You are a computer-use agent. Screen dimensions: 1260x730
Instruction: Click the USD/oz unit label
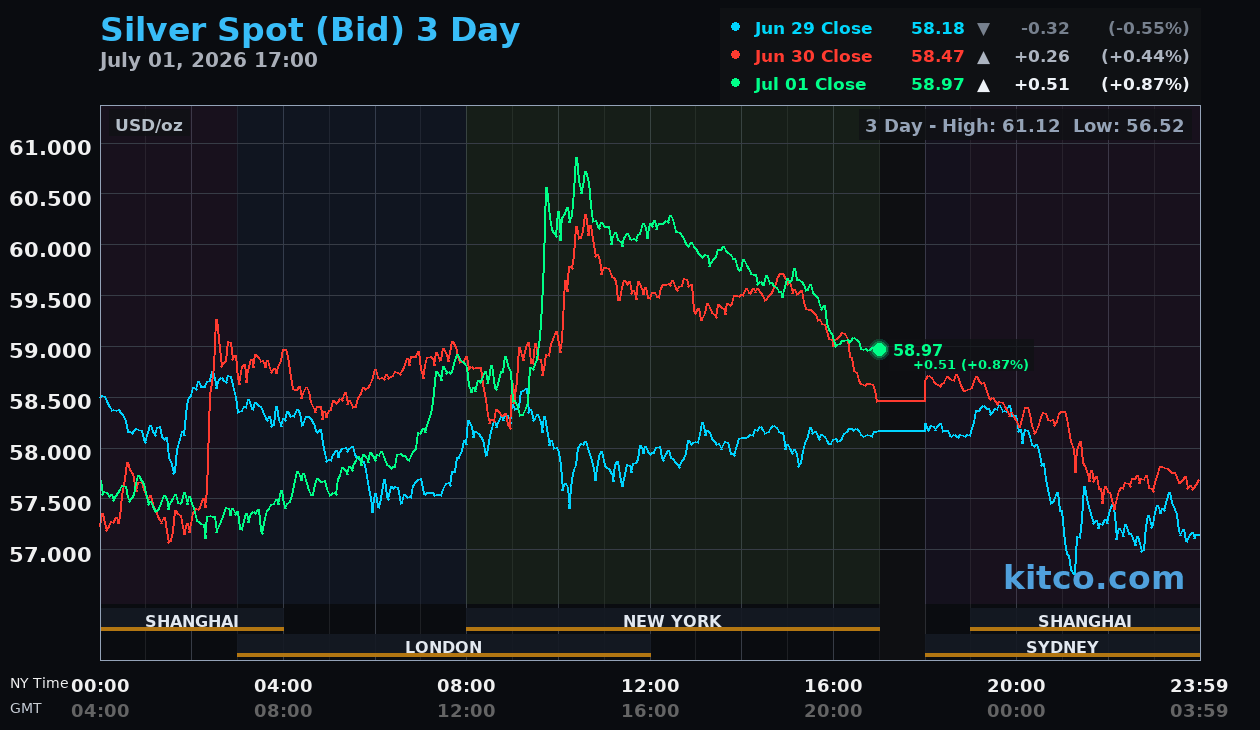pos(149,125)
